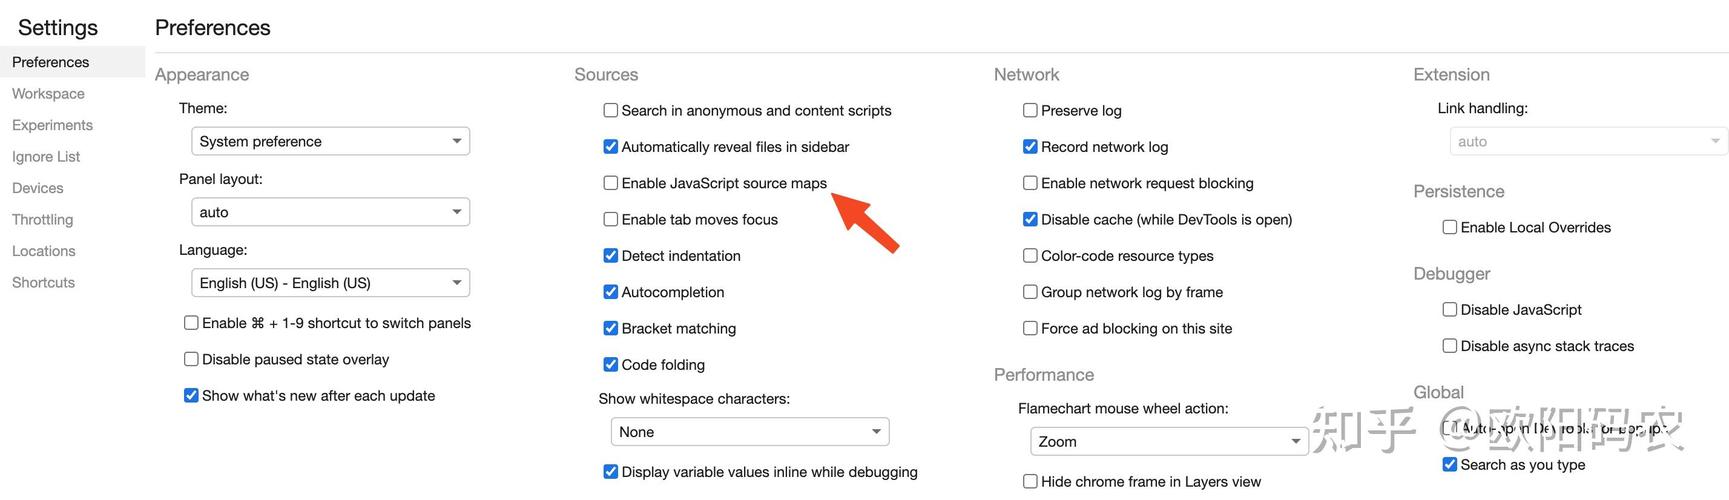
Task: Uncheck Record network log
Action: click(1030, 147)
